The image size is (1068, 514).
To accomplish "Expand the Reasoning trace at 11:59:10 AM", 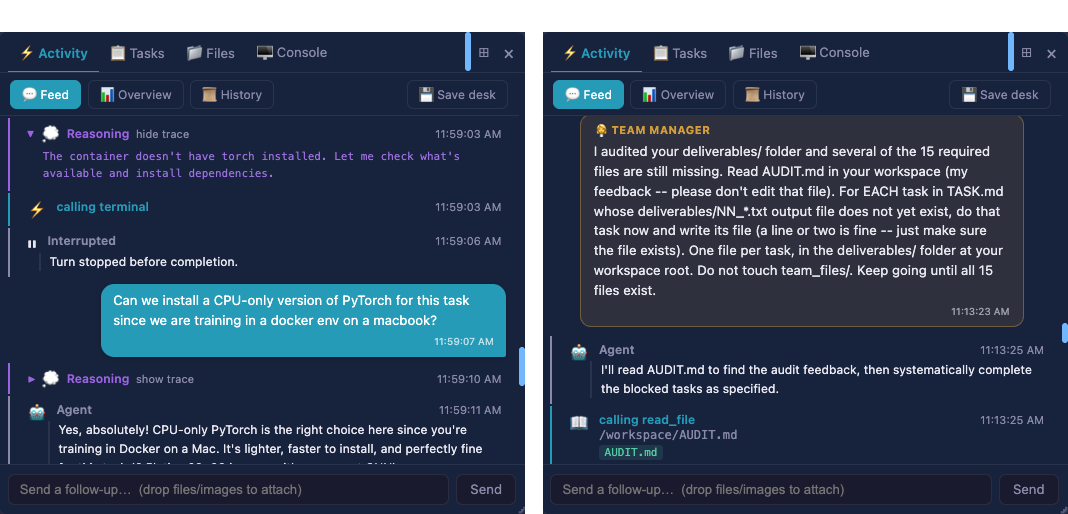I will pyautogui.click(x=31, y=379).
